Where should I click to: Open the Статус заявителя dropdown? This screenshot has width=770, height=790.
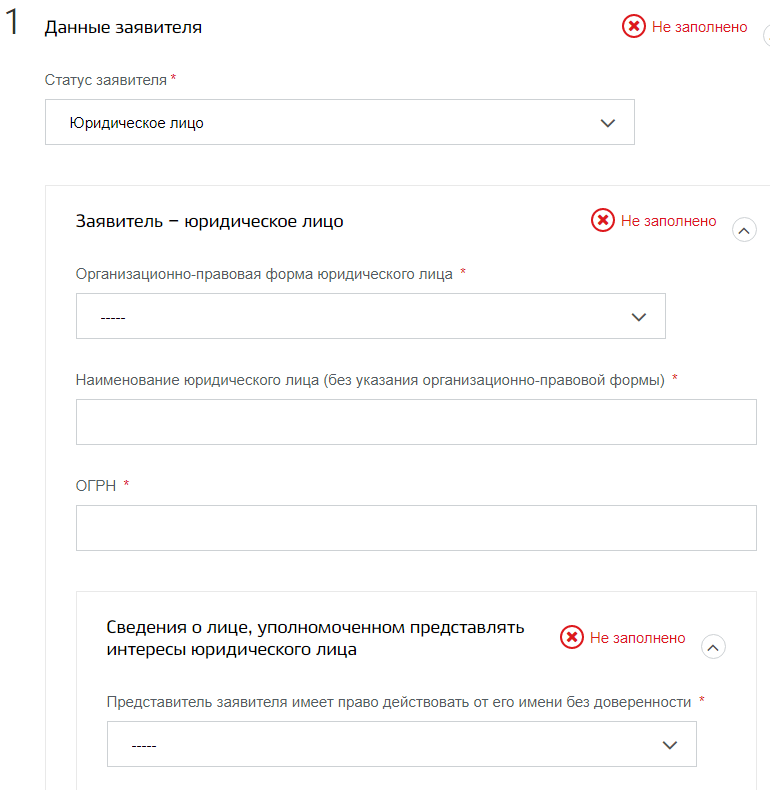pyautogui.click(x=340, y=122)
